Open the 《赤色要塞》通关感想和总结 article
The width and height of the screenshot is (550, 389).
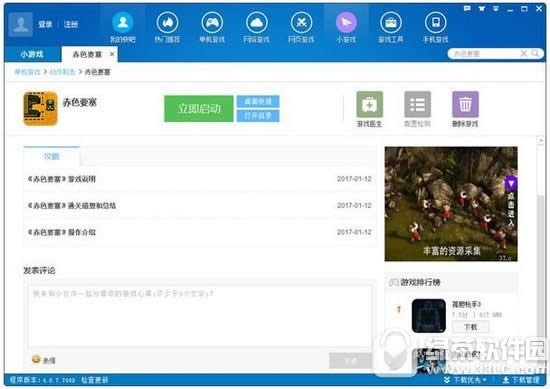72,206
